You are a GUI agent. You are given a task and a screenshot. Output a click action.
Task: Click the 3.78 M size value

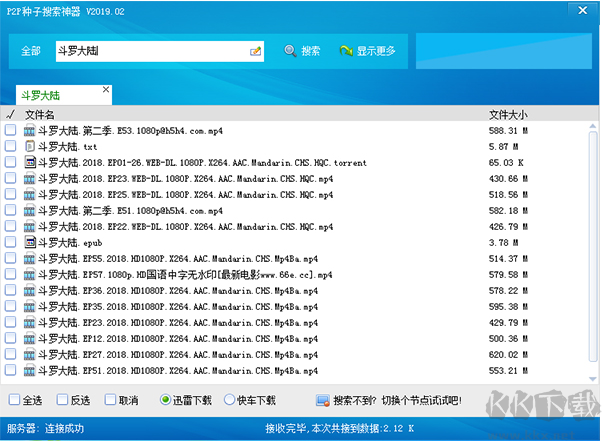pyautogui.click(x=504, y=242)
